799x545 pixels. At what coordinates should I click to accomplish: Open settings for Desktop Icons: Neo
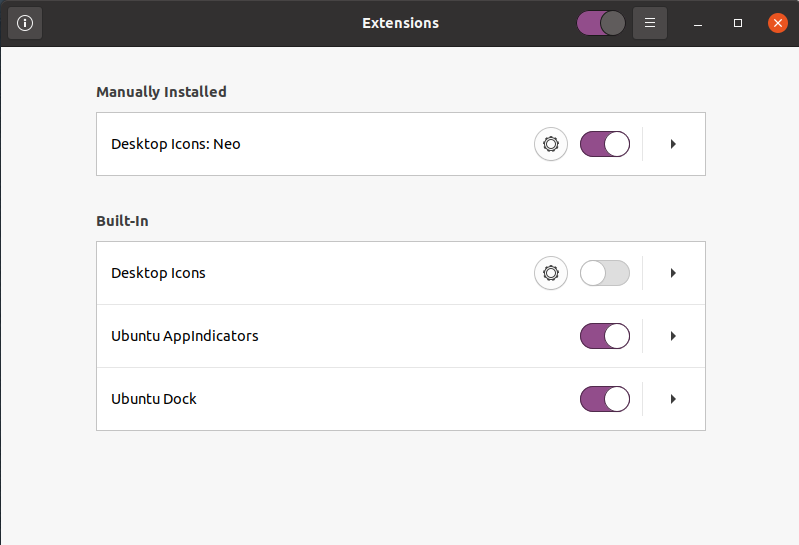tap(550, 144)
